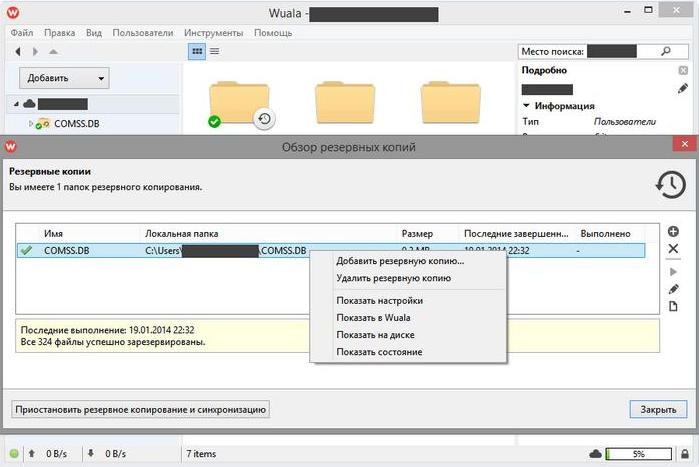Click the Wuala logo in title bar
Image resolution: width=699 pixels, height=467 pixels.
[13, 13]
